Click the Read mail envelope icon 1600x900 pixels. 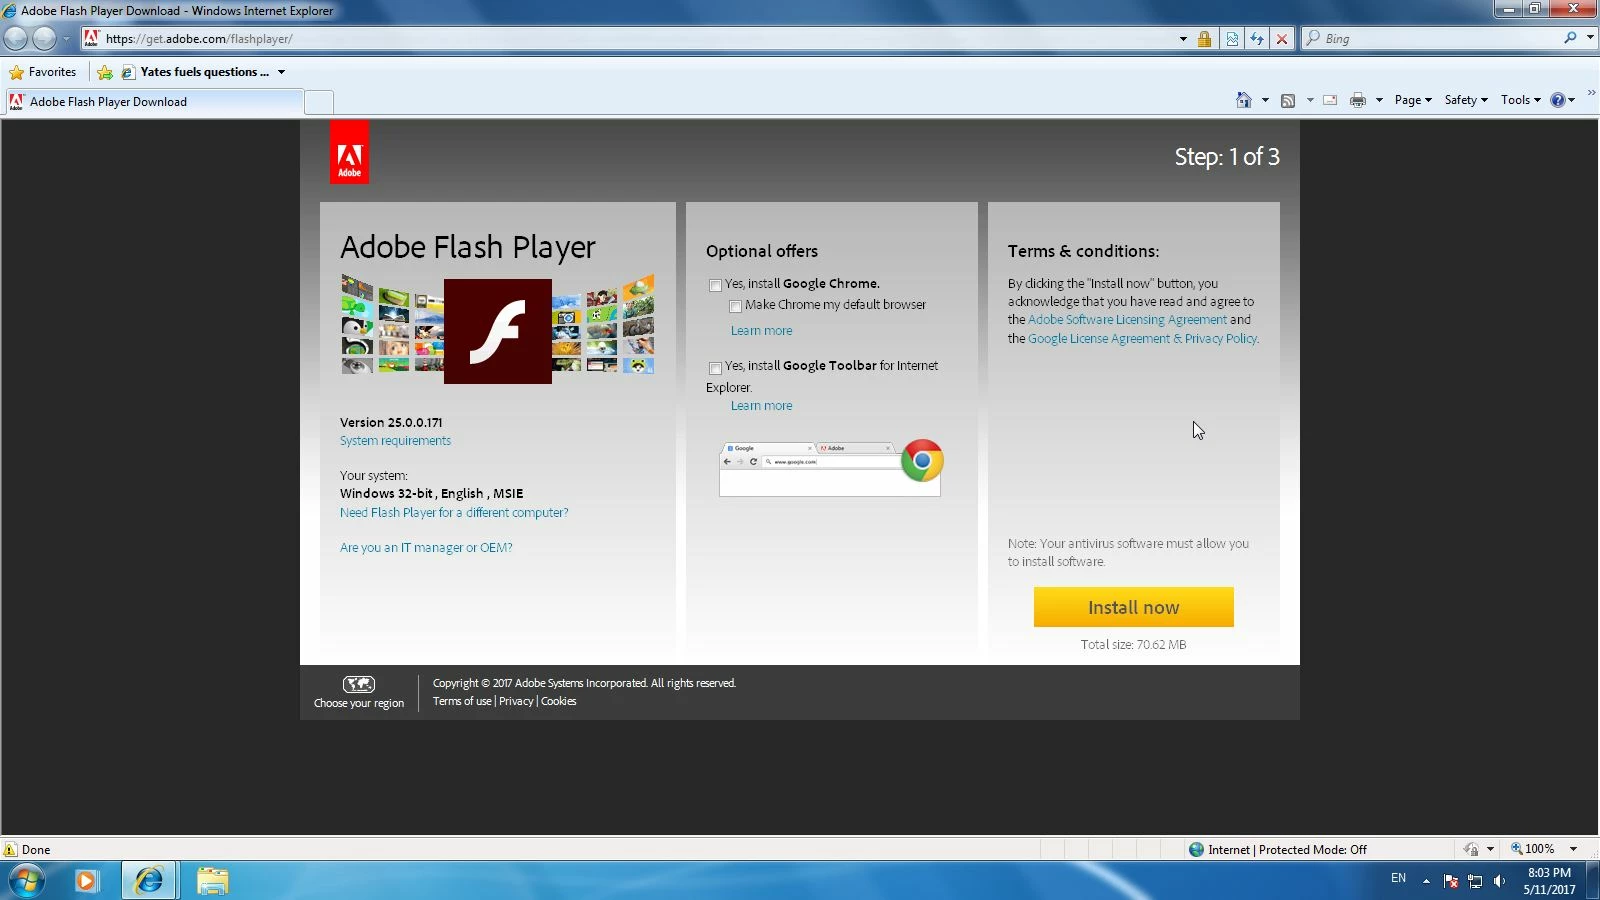tap(1330, 100)
